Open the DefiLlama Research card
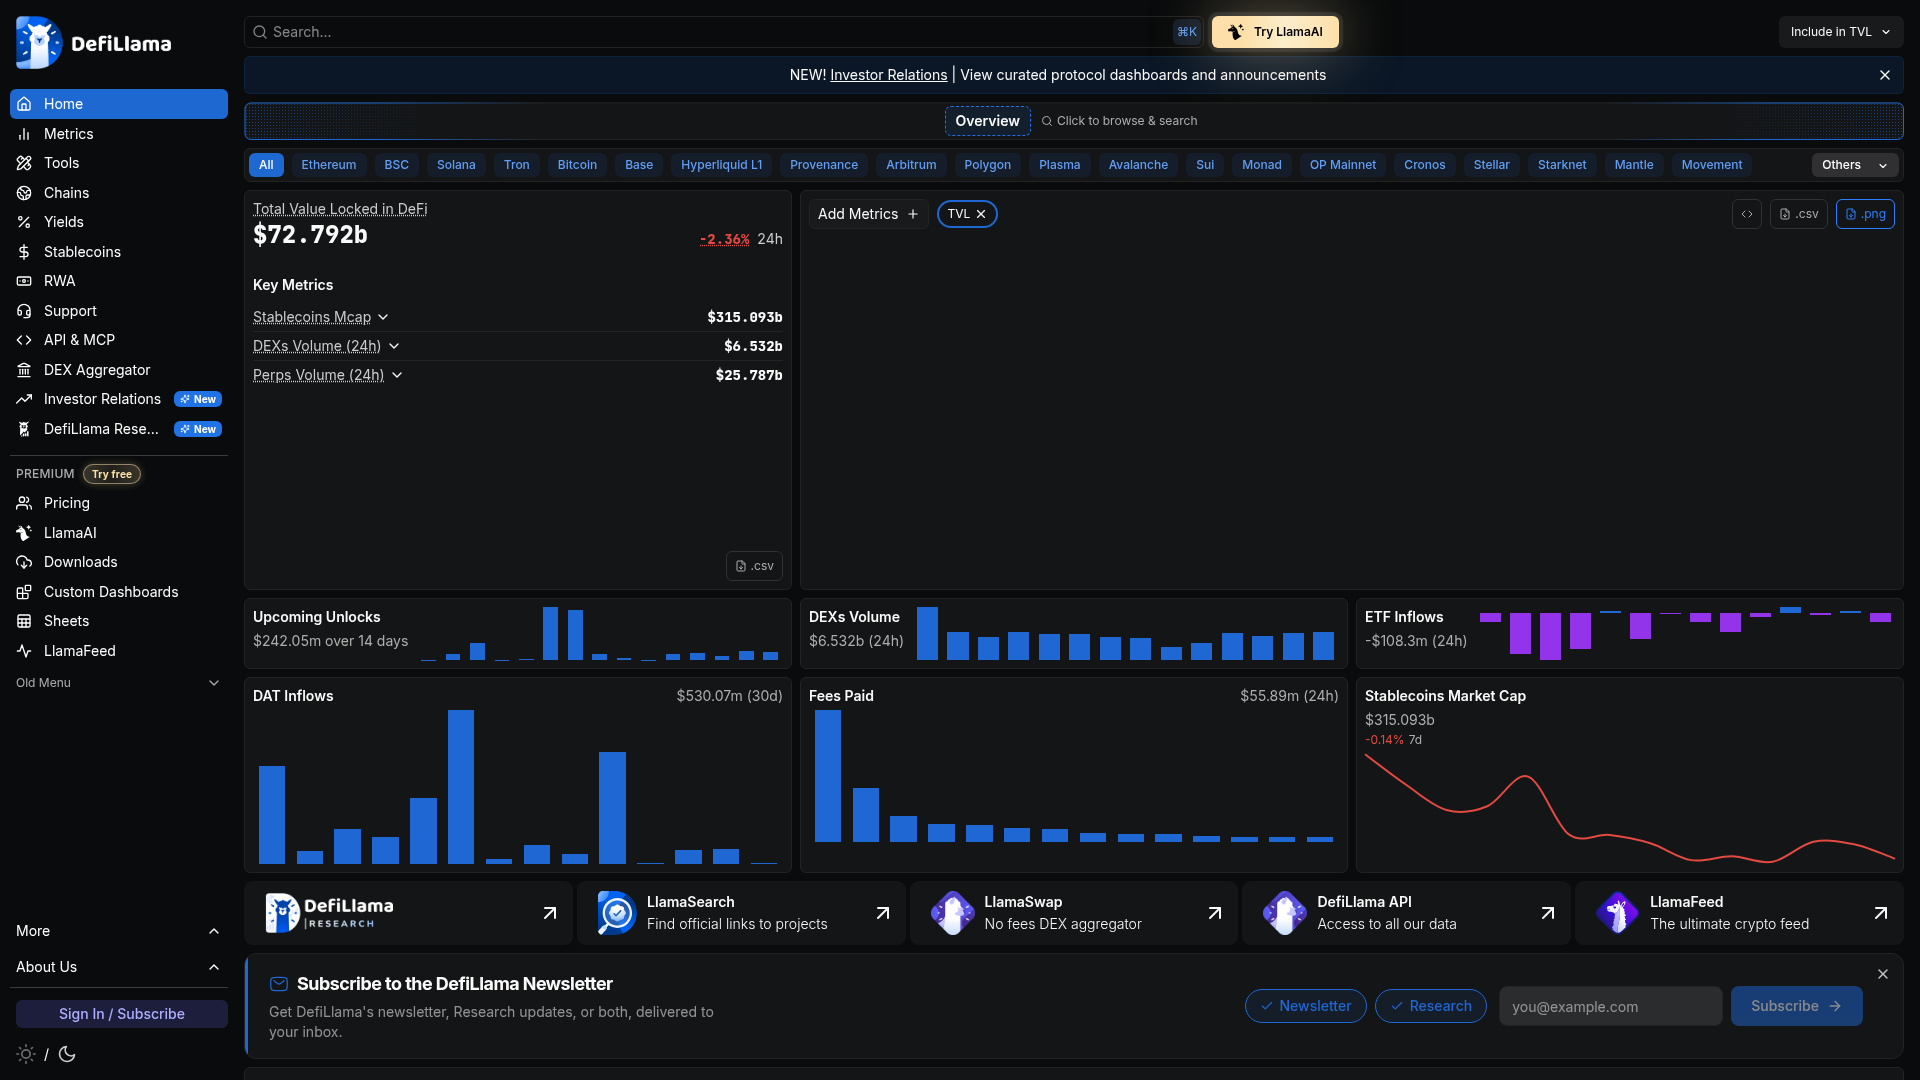The image size is (1920, 1080). (x=408, y=913)
